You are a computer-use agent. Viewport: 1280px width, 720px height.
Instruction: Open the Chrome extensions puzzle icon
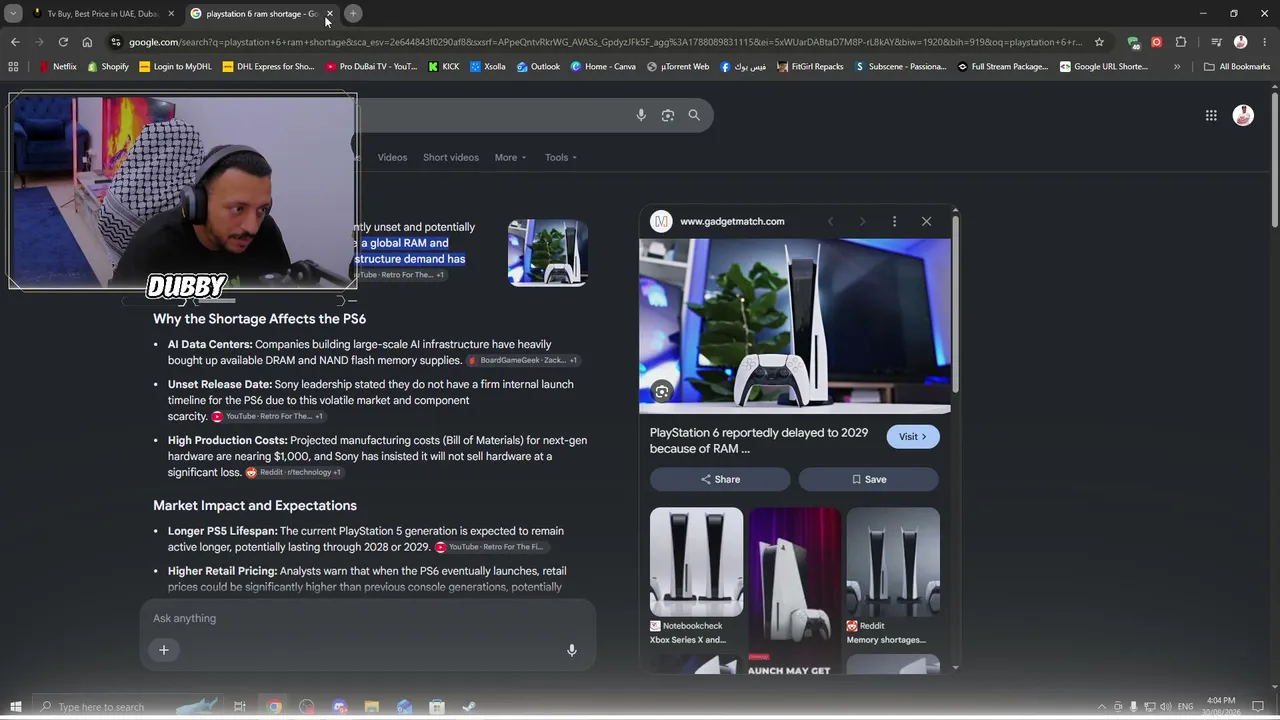tap(1181, 42)
